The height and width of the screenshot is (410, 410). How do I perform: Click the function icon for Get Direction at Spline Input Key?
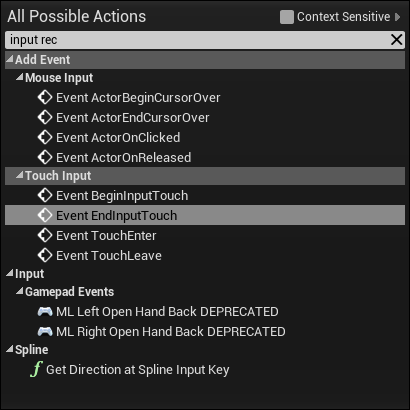click(x=36, y=370)
